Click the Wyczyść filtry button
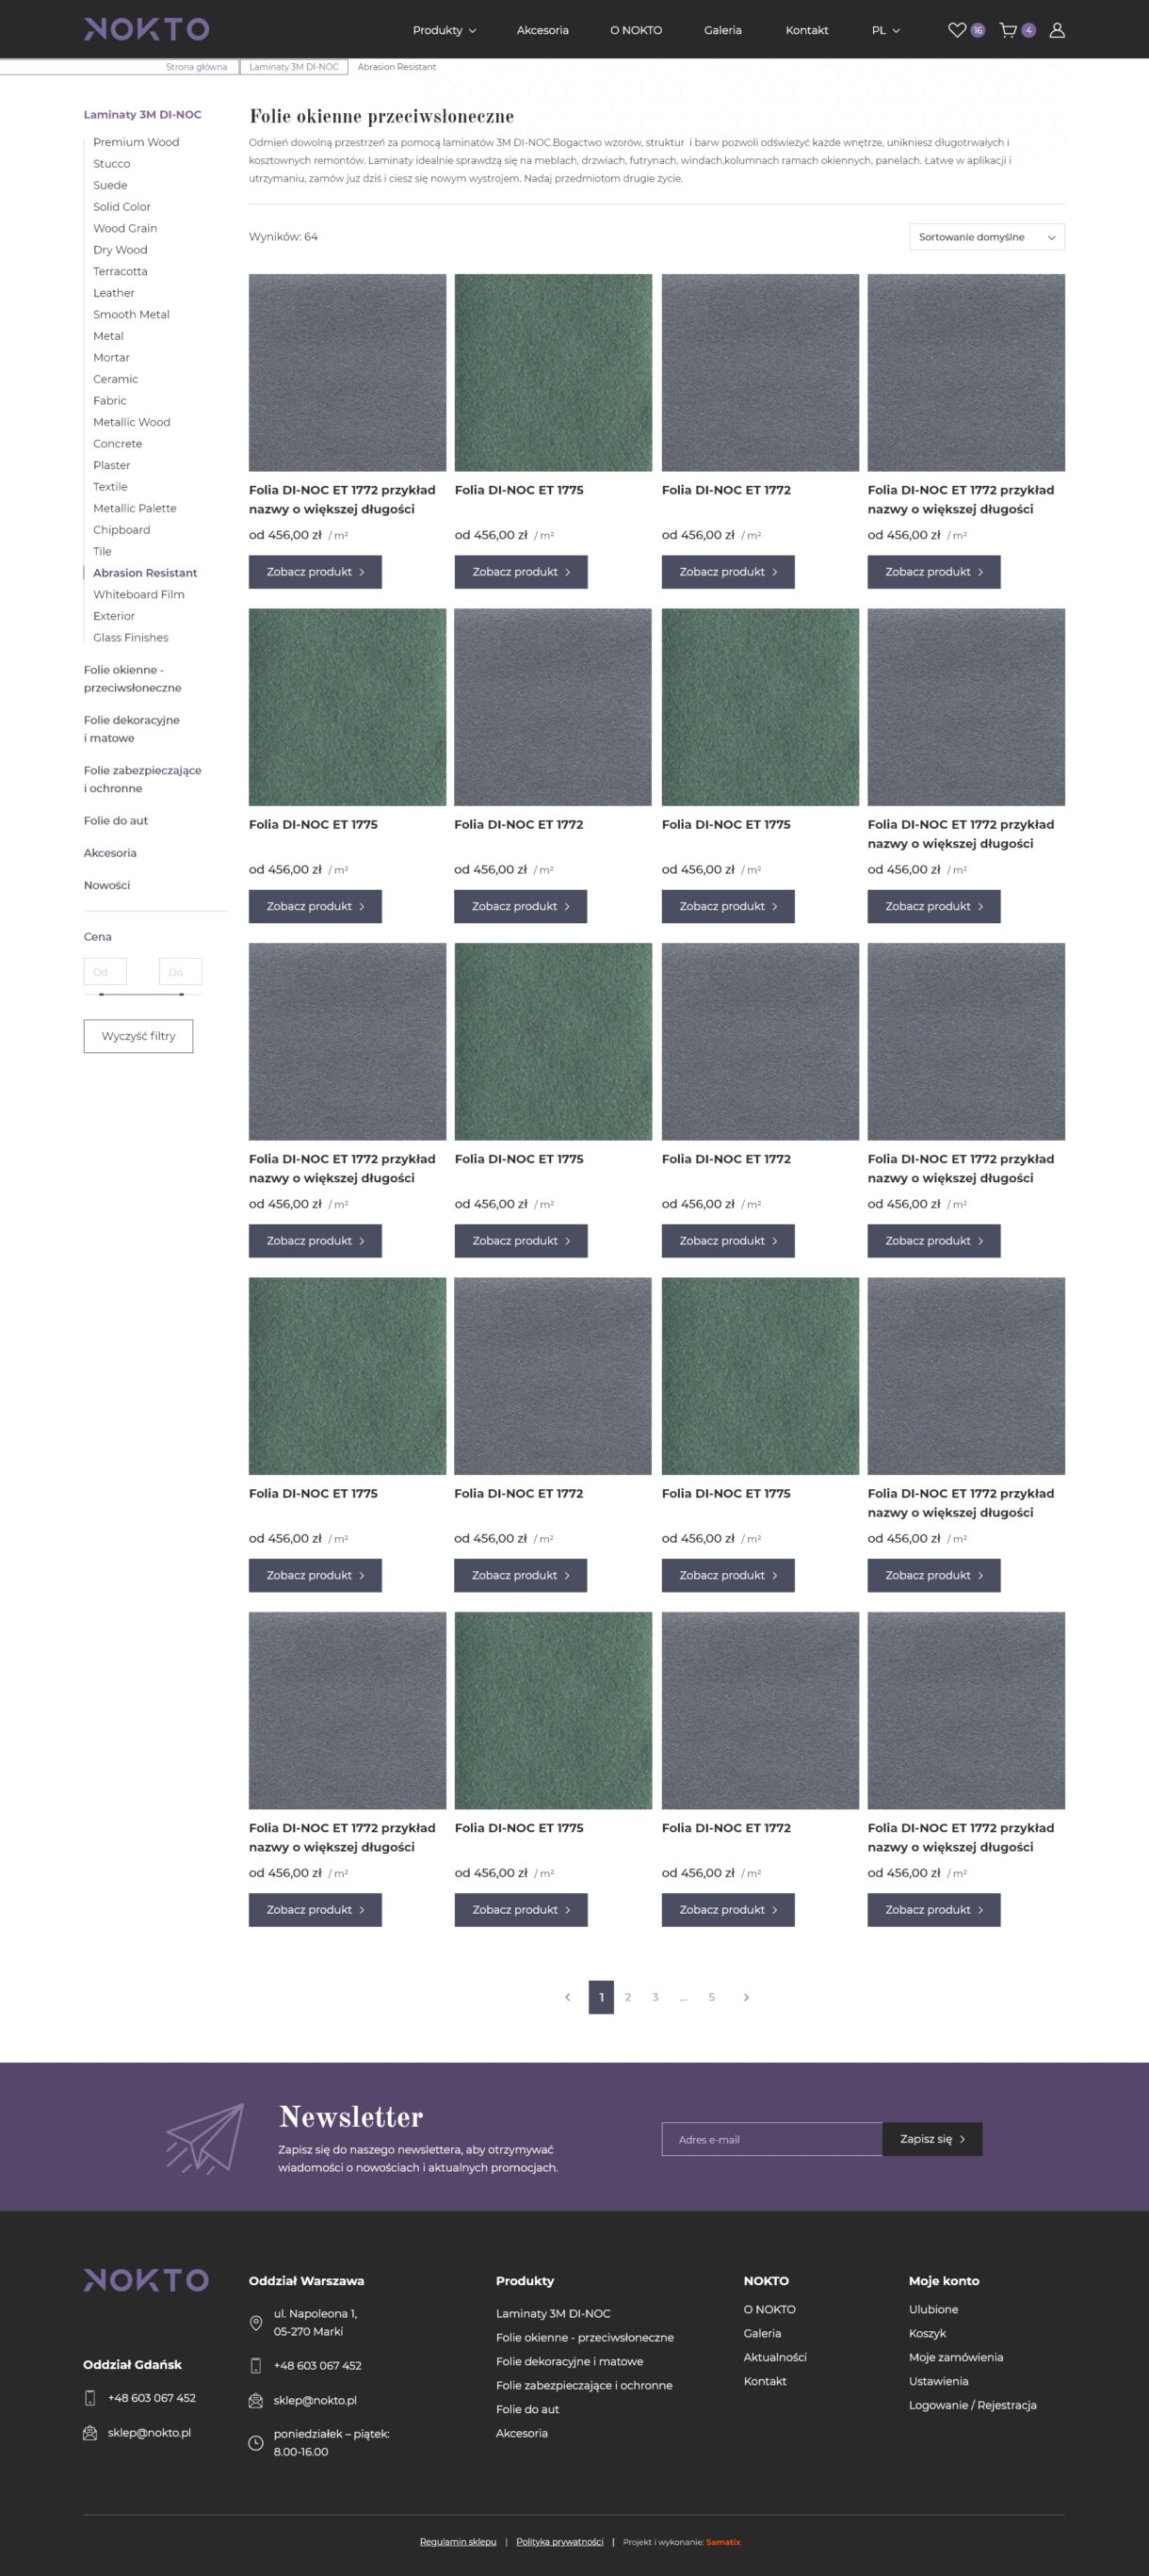The image size is (1149, 2576). click(138, 1036)
